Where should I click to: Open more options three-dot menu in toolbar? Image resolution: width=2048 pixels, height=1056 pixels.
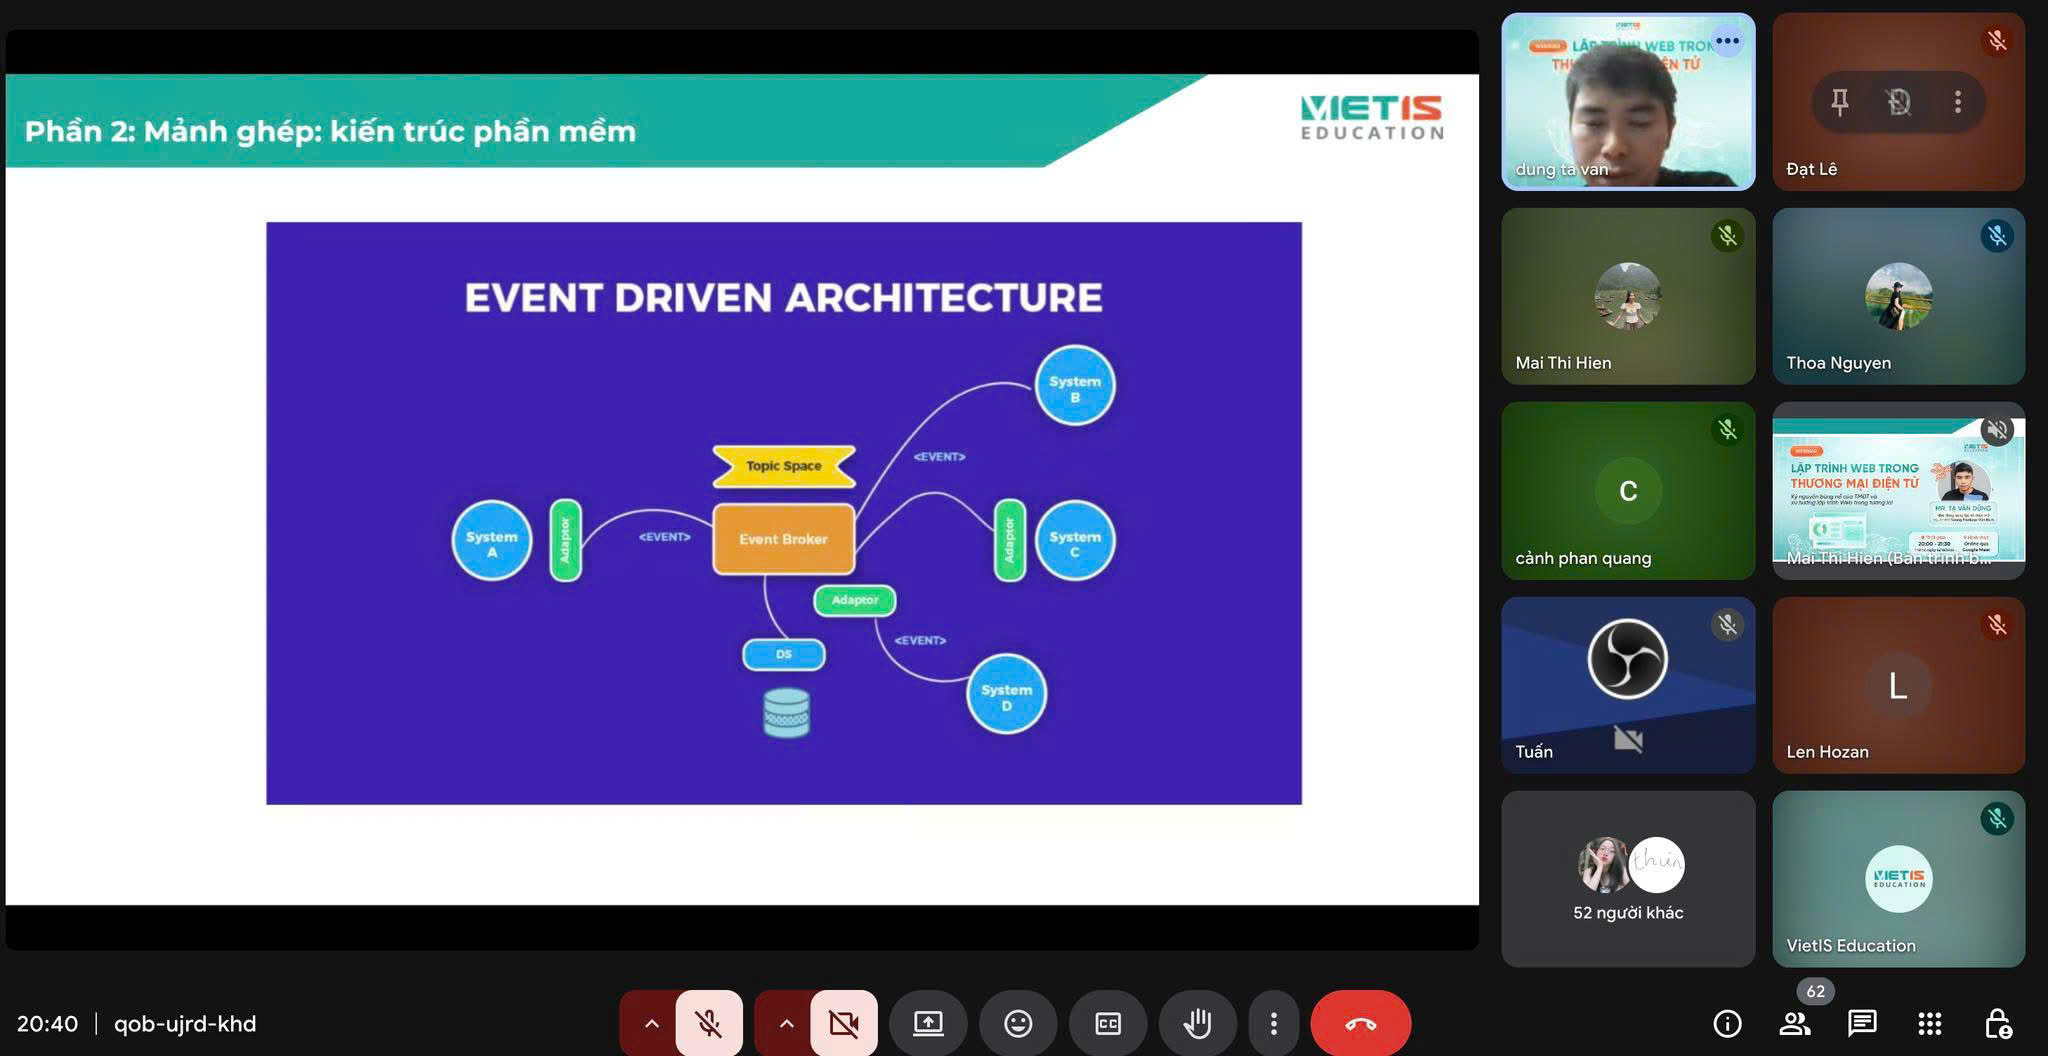pos(1273,1023)
